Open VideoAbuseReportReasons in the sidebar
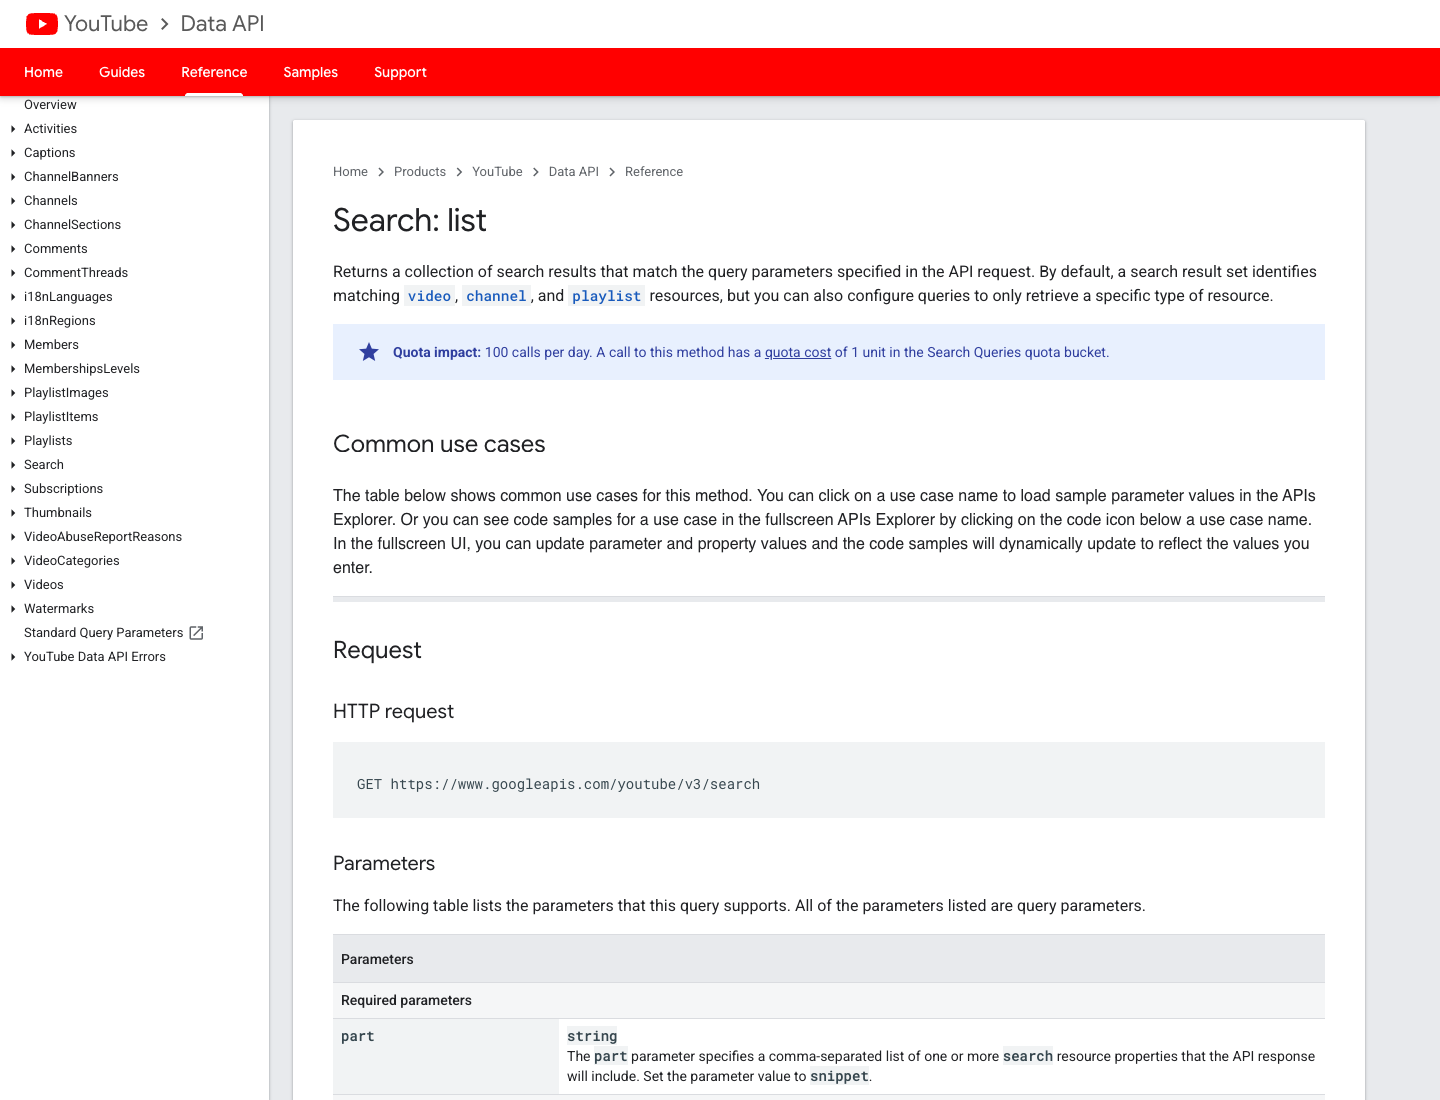The width and height of the screenshot is (1440, 1100). coord(103,537)
